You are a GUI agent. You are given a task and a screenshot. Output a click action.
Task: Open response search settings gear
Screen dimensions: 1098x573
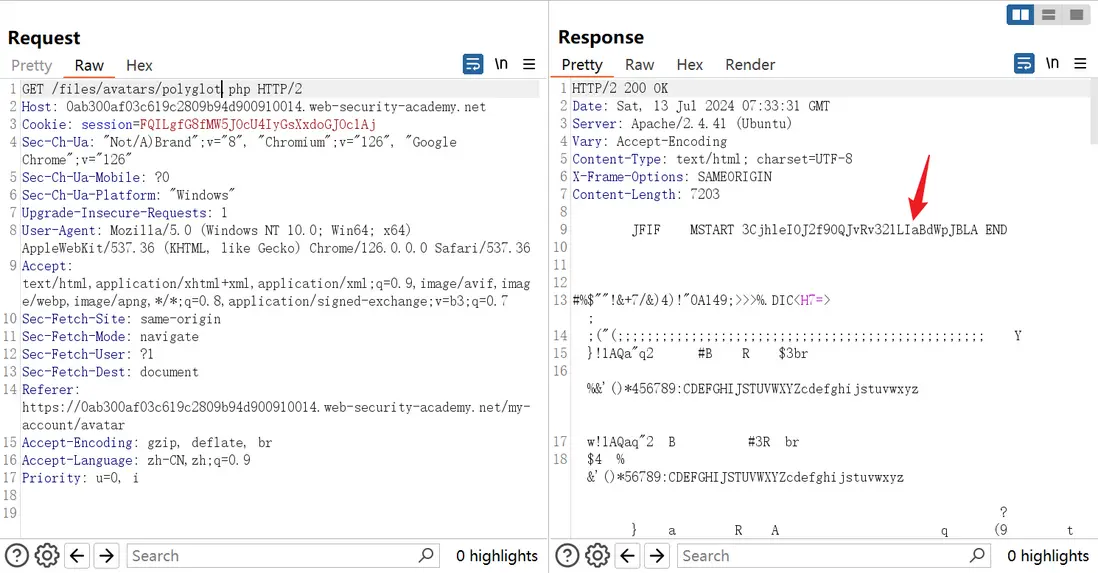tap(597, 556)
